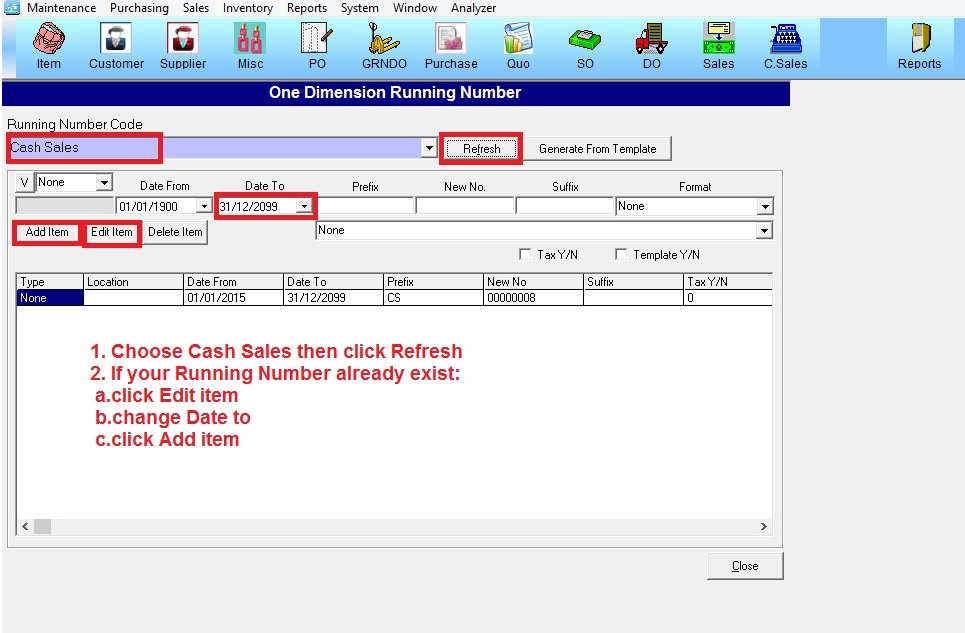The width and height of the screenshot is (965, 633).
Task: Expand the Running Number Code dropdown
Action: click(x=429, y=149)
